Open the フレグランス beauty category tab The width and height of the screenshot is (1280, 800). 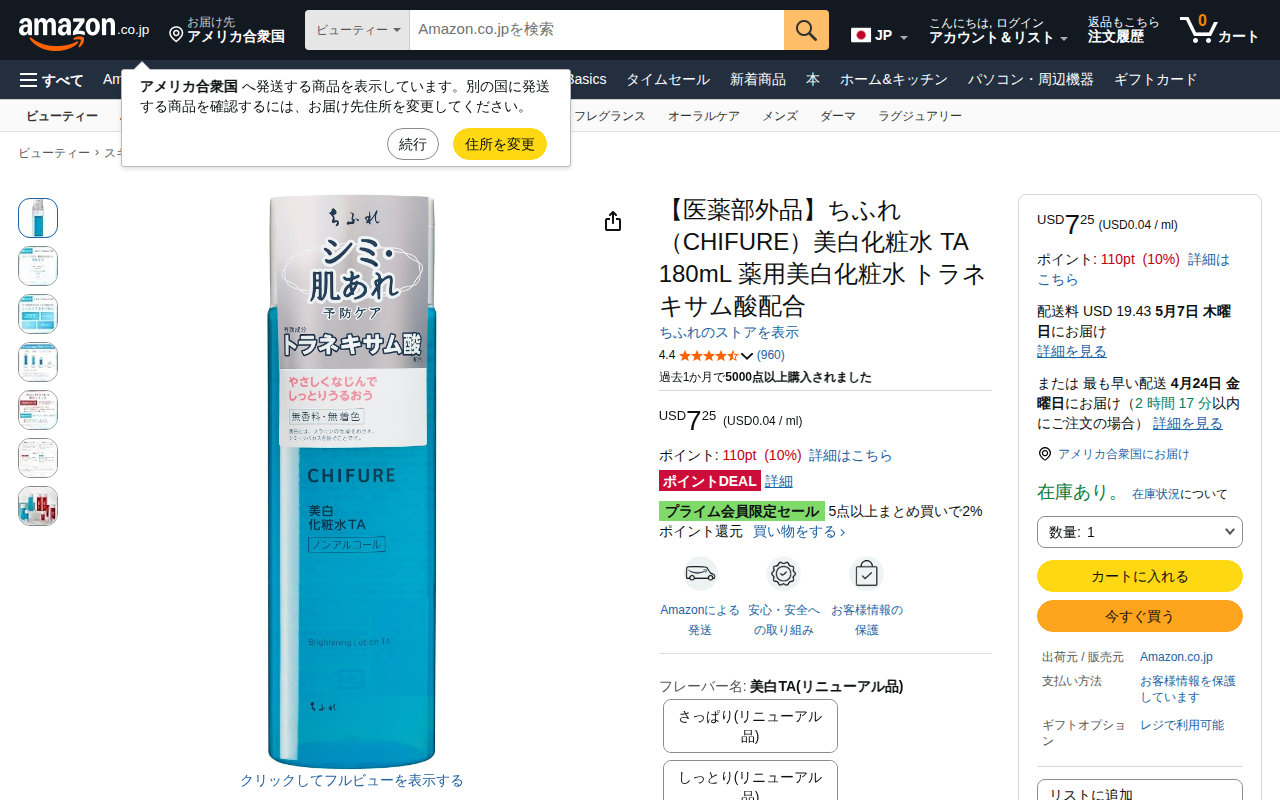point(610,116)
